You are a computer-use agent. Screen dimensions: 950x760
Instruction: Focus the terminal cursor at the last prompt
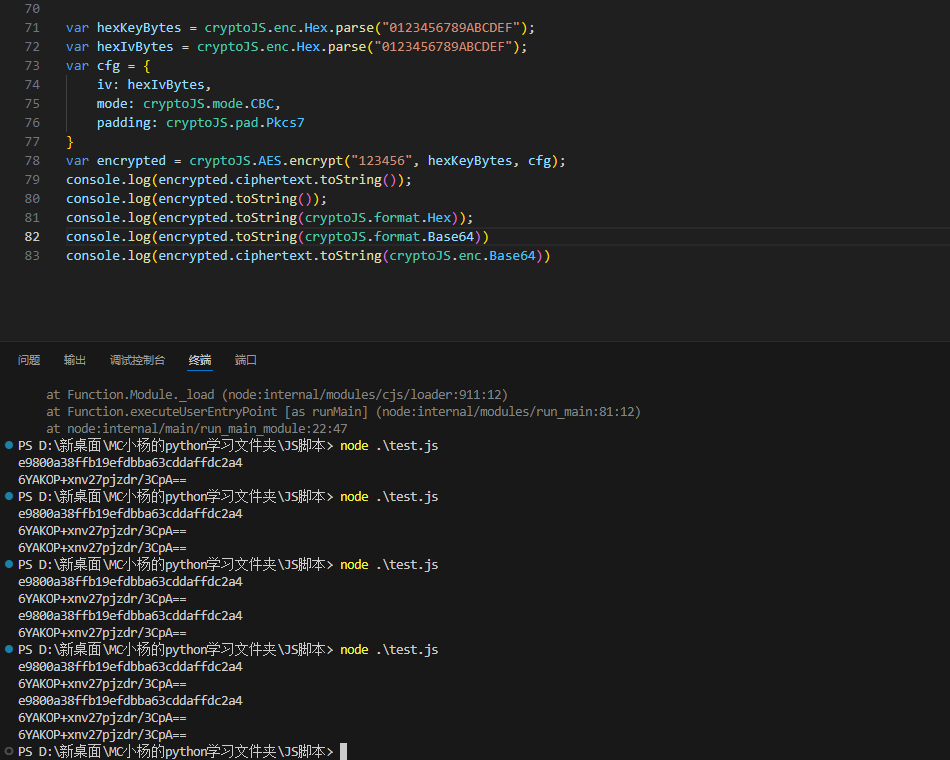(x=343, y=751)
